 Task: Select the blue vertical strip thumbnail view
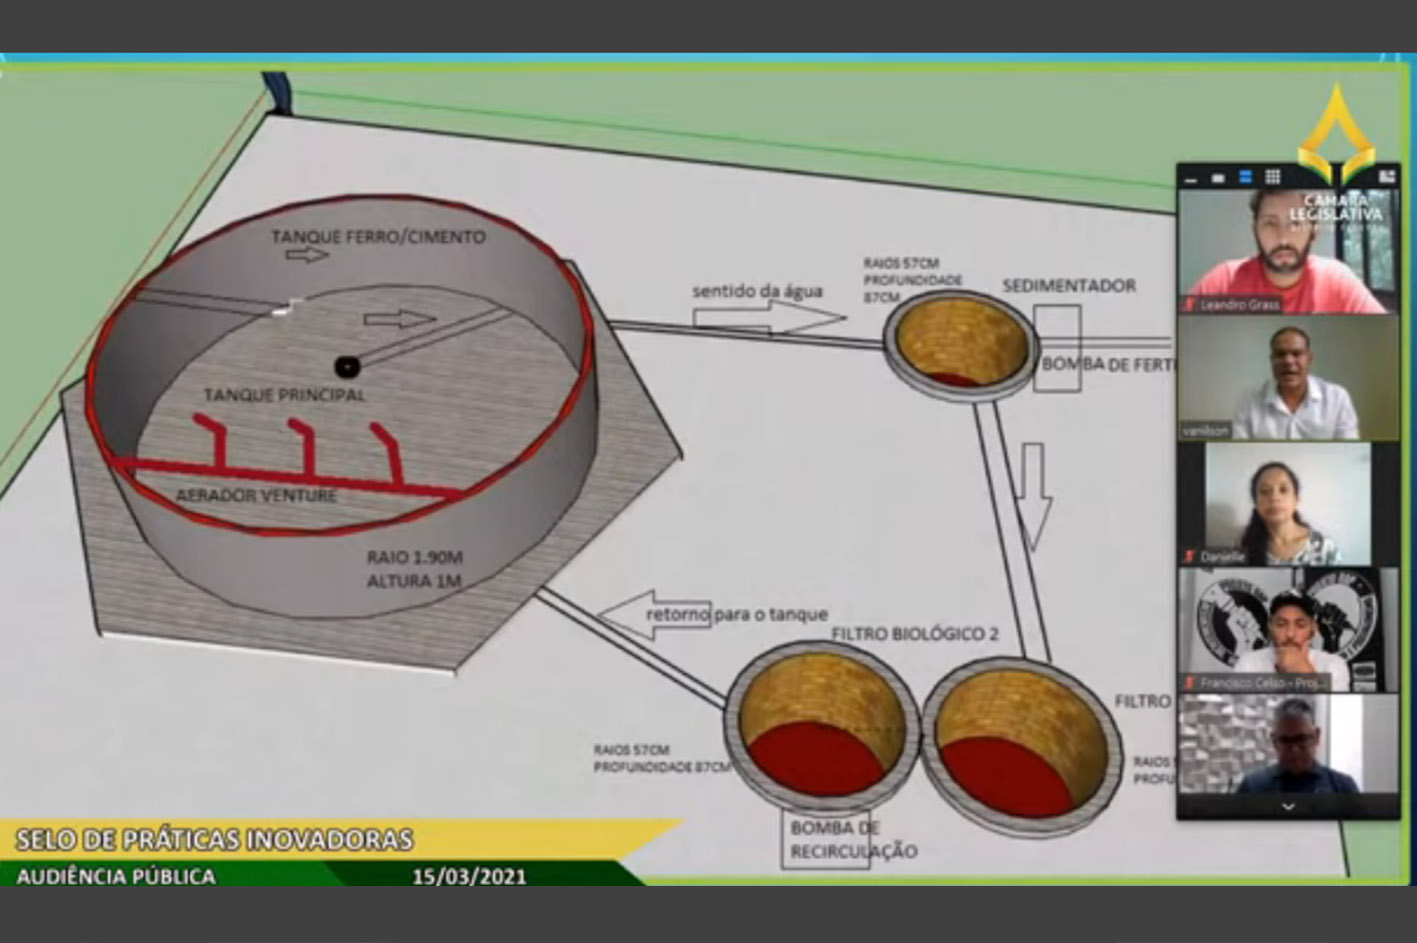(x=1245, y=177)
